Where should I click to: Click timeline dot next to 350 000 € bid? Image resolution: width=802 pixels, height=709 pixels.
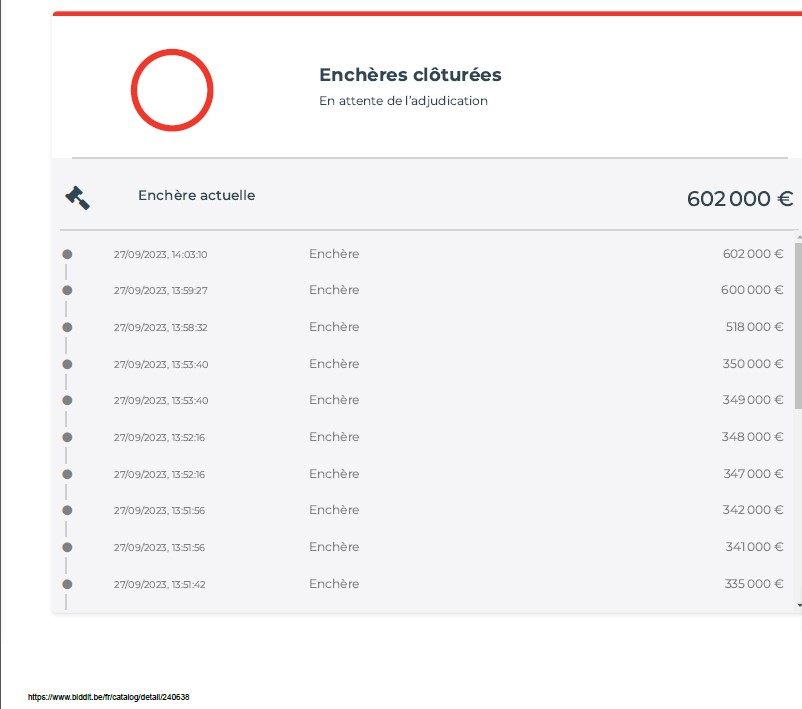tap(67, 364)
